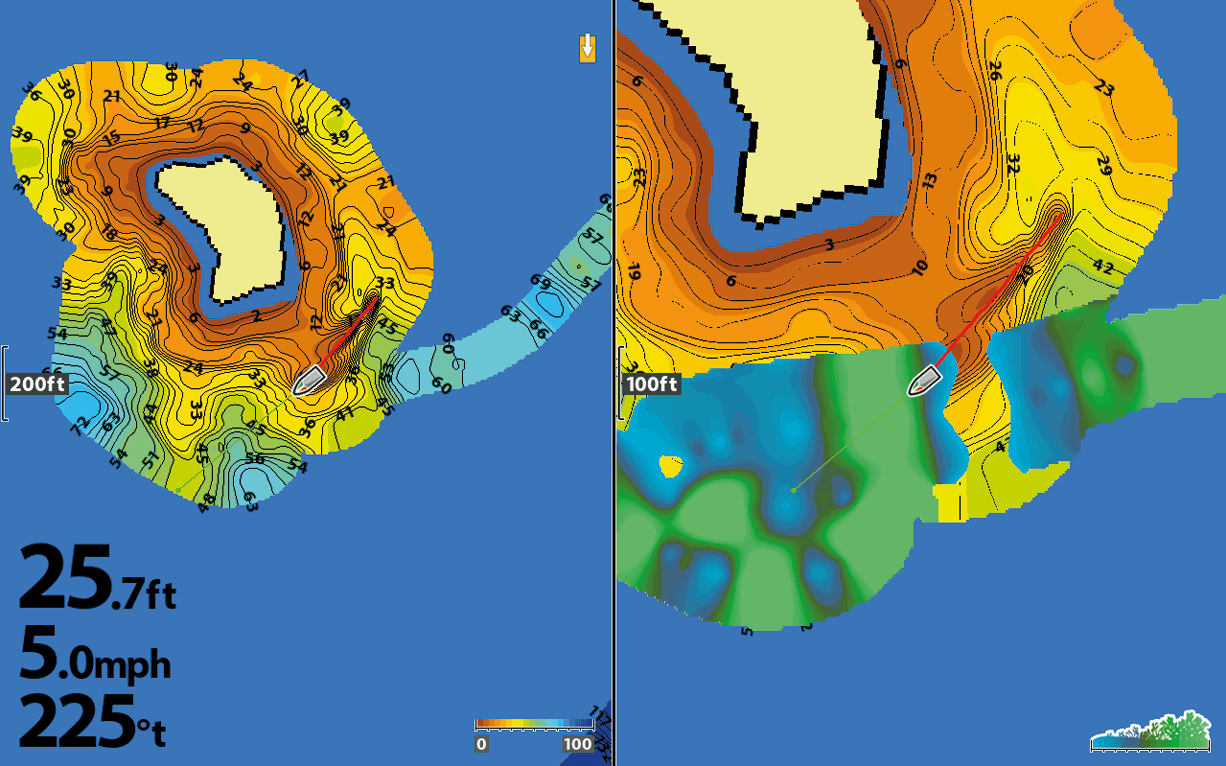Click the 25.7ft depth readout
Screen dimensions: 1226x766
click(97, 580)
